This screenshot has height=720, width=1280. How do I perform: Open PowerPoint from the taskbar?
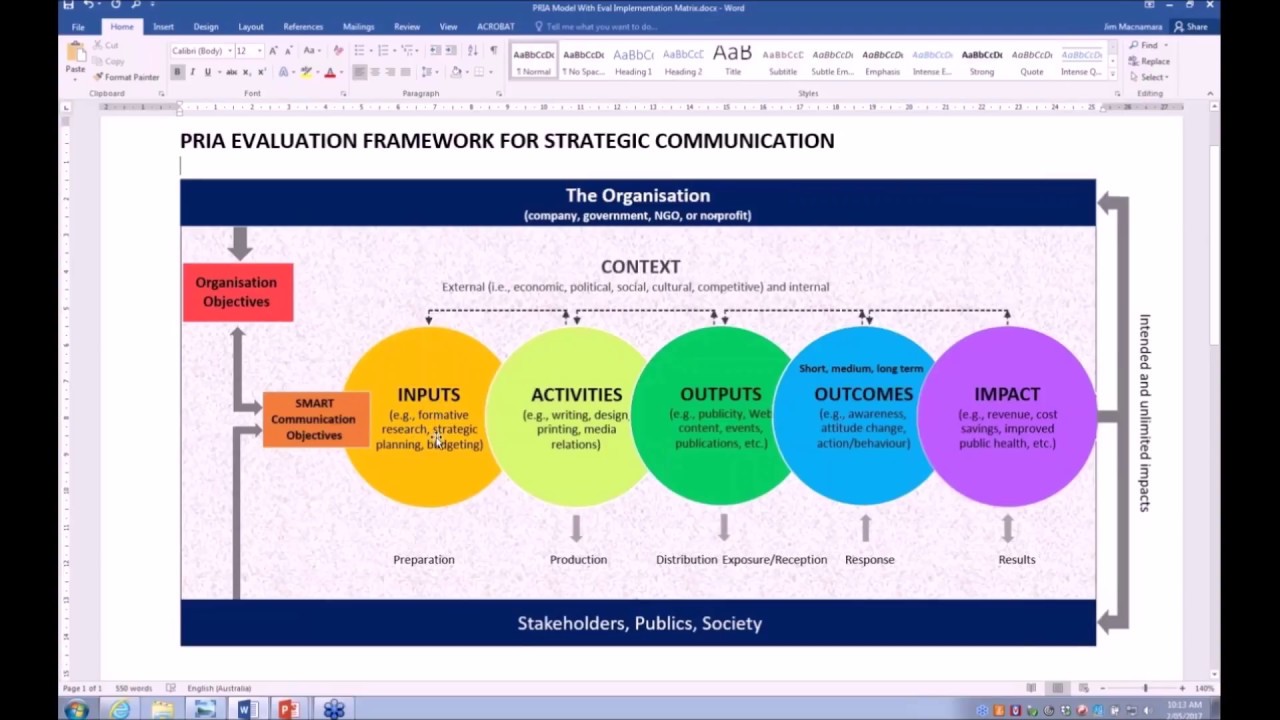pyautogui.click(x=289, y=710)
